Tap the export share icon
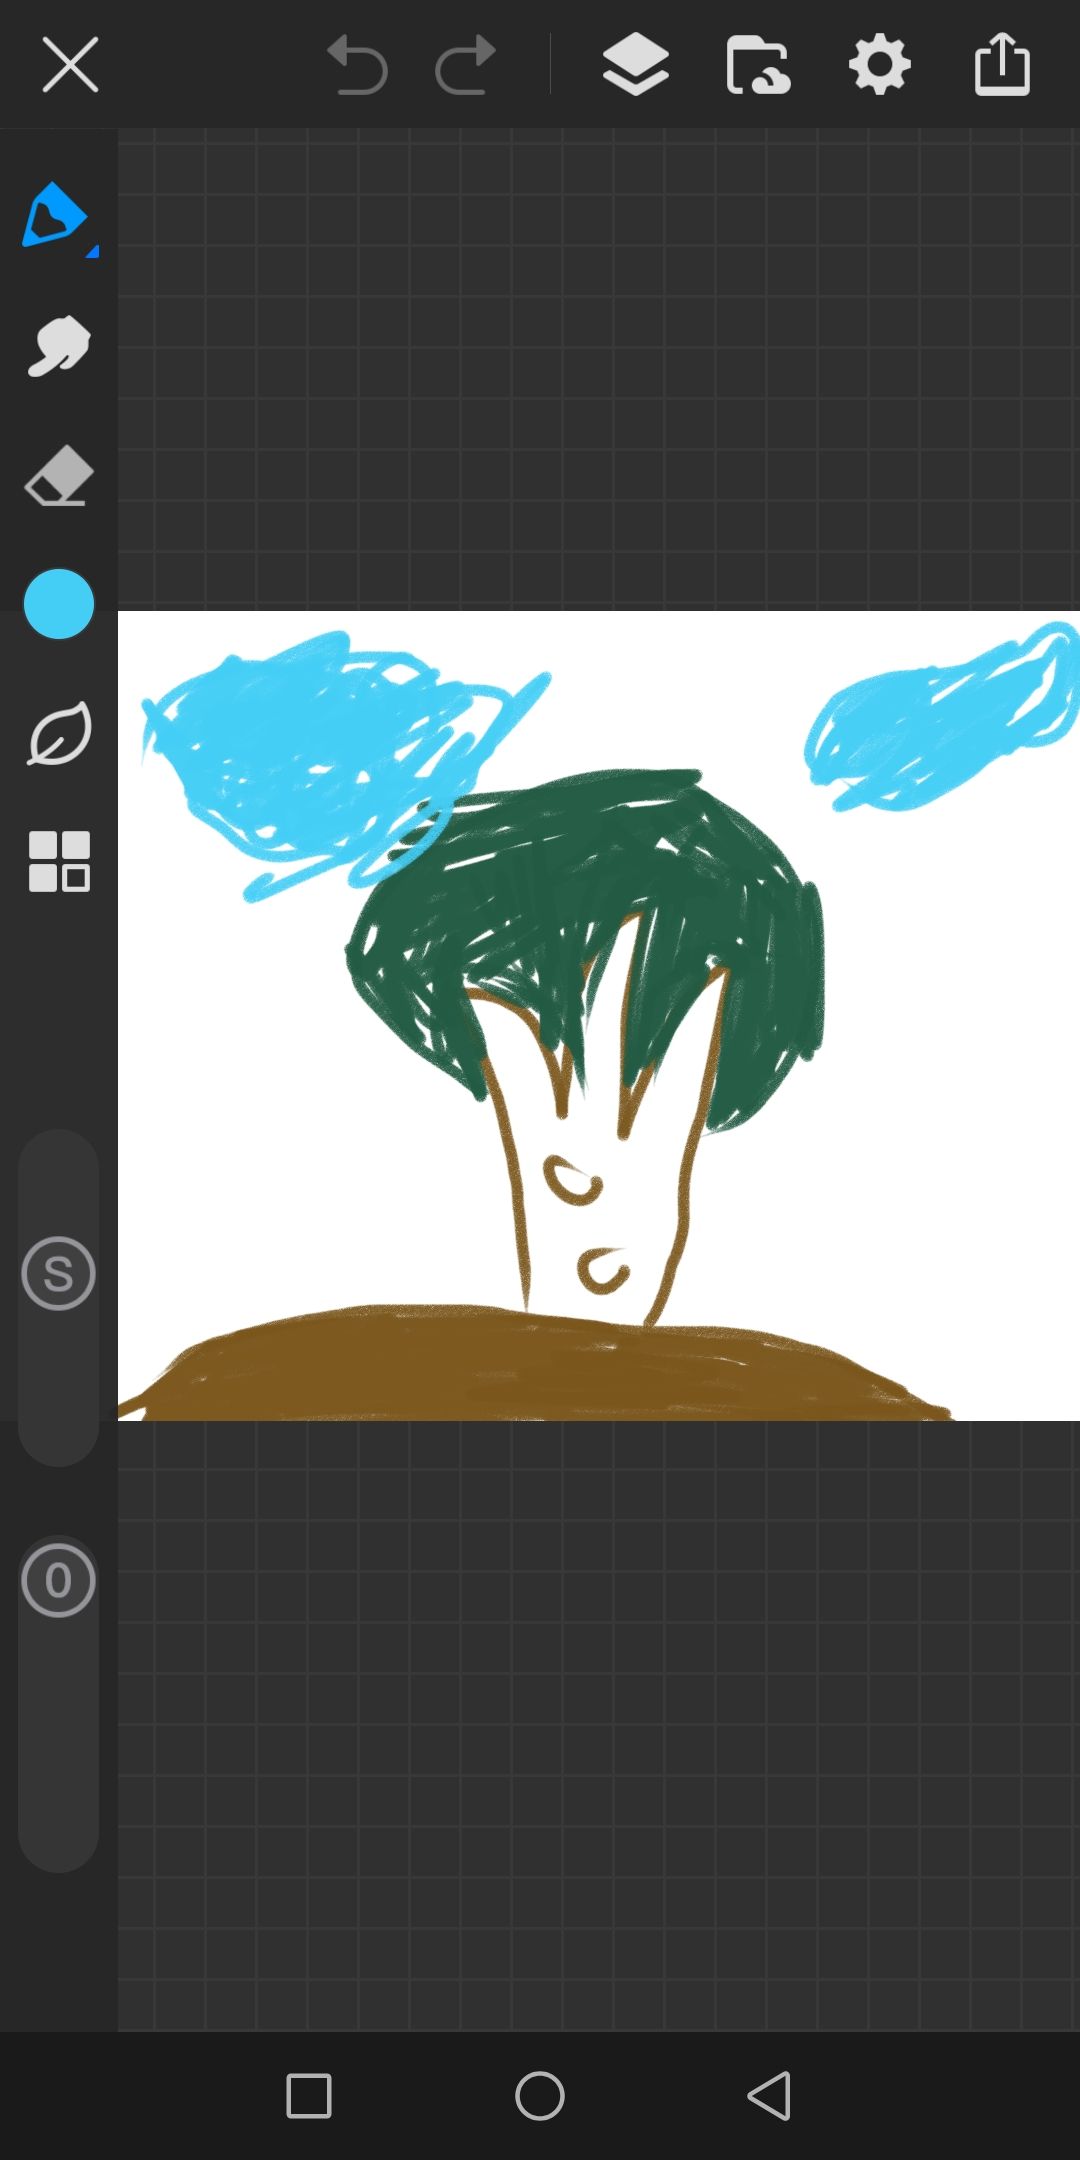 click(1002, 65)
